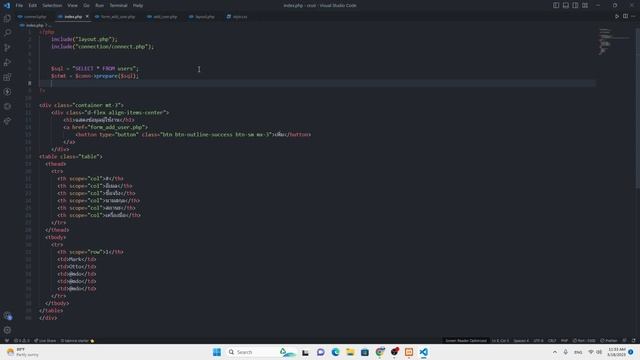640x360 pixels.
Task: Open the Terminal menu
Action: click(x=118, y=5)
